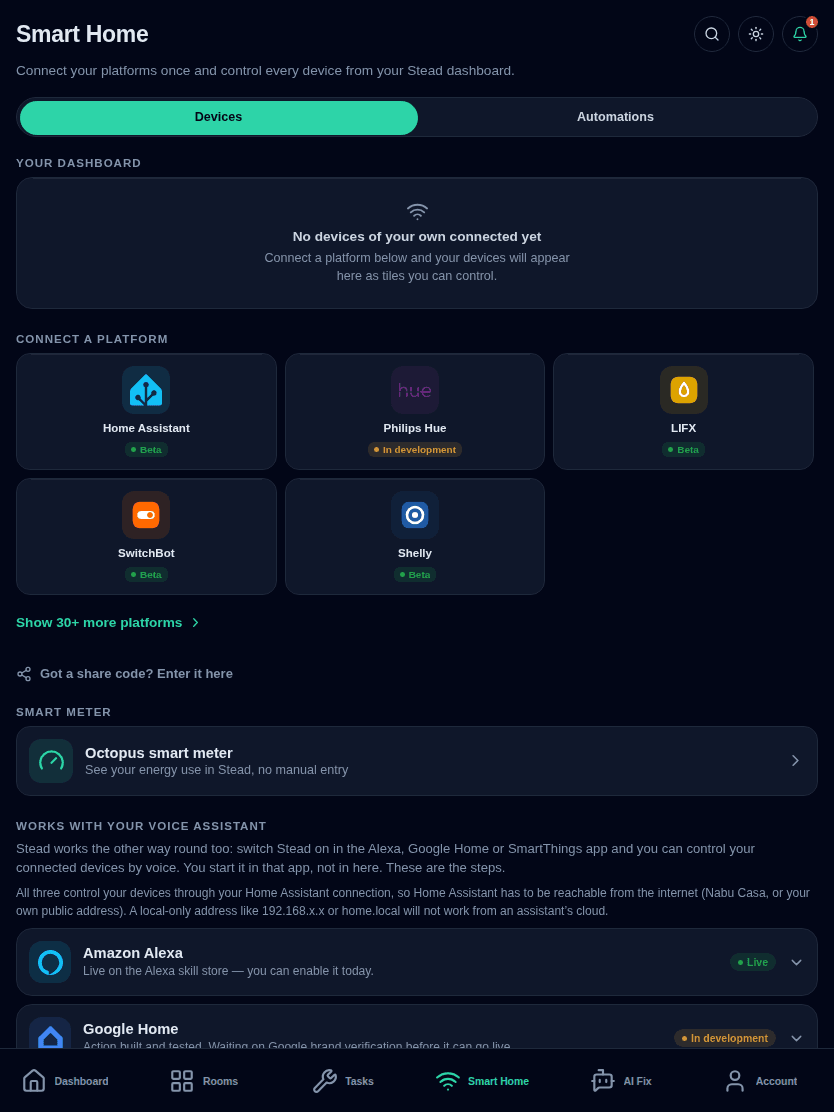The image size is (834, 1112).
Task: Switch to the Automations tab
Action: pos(615,117)
